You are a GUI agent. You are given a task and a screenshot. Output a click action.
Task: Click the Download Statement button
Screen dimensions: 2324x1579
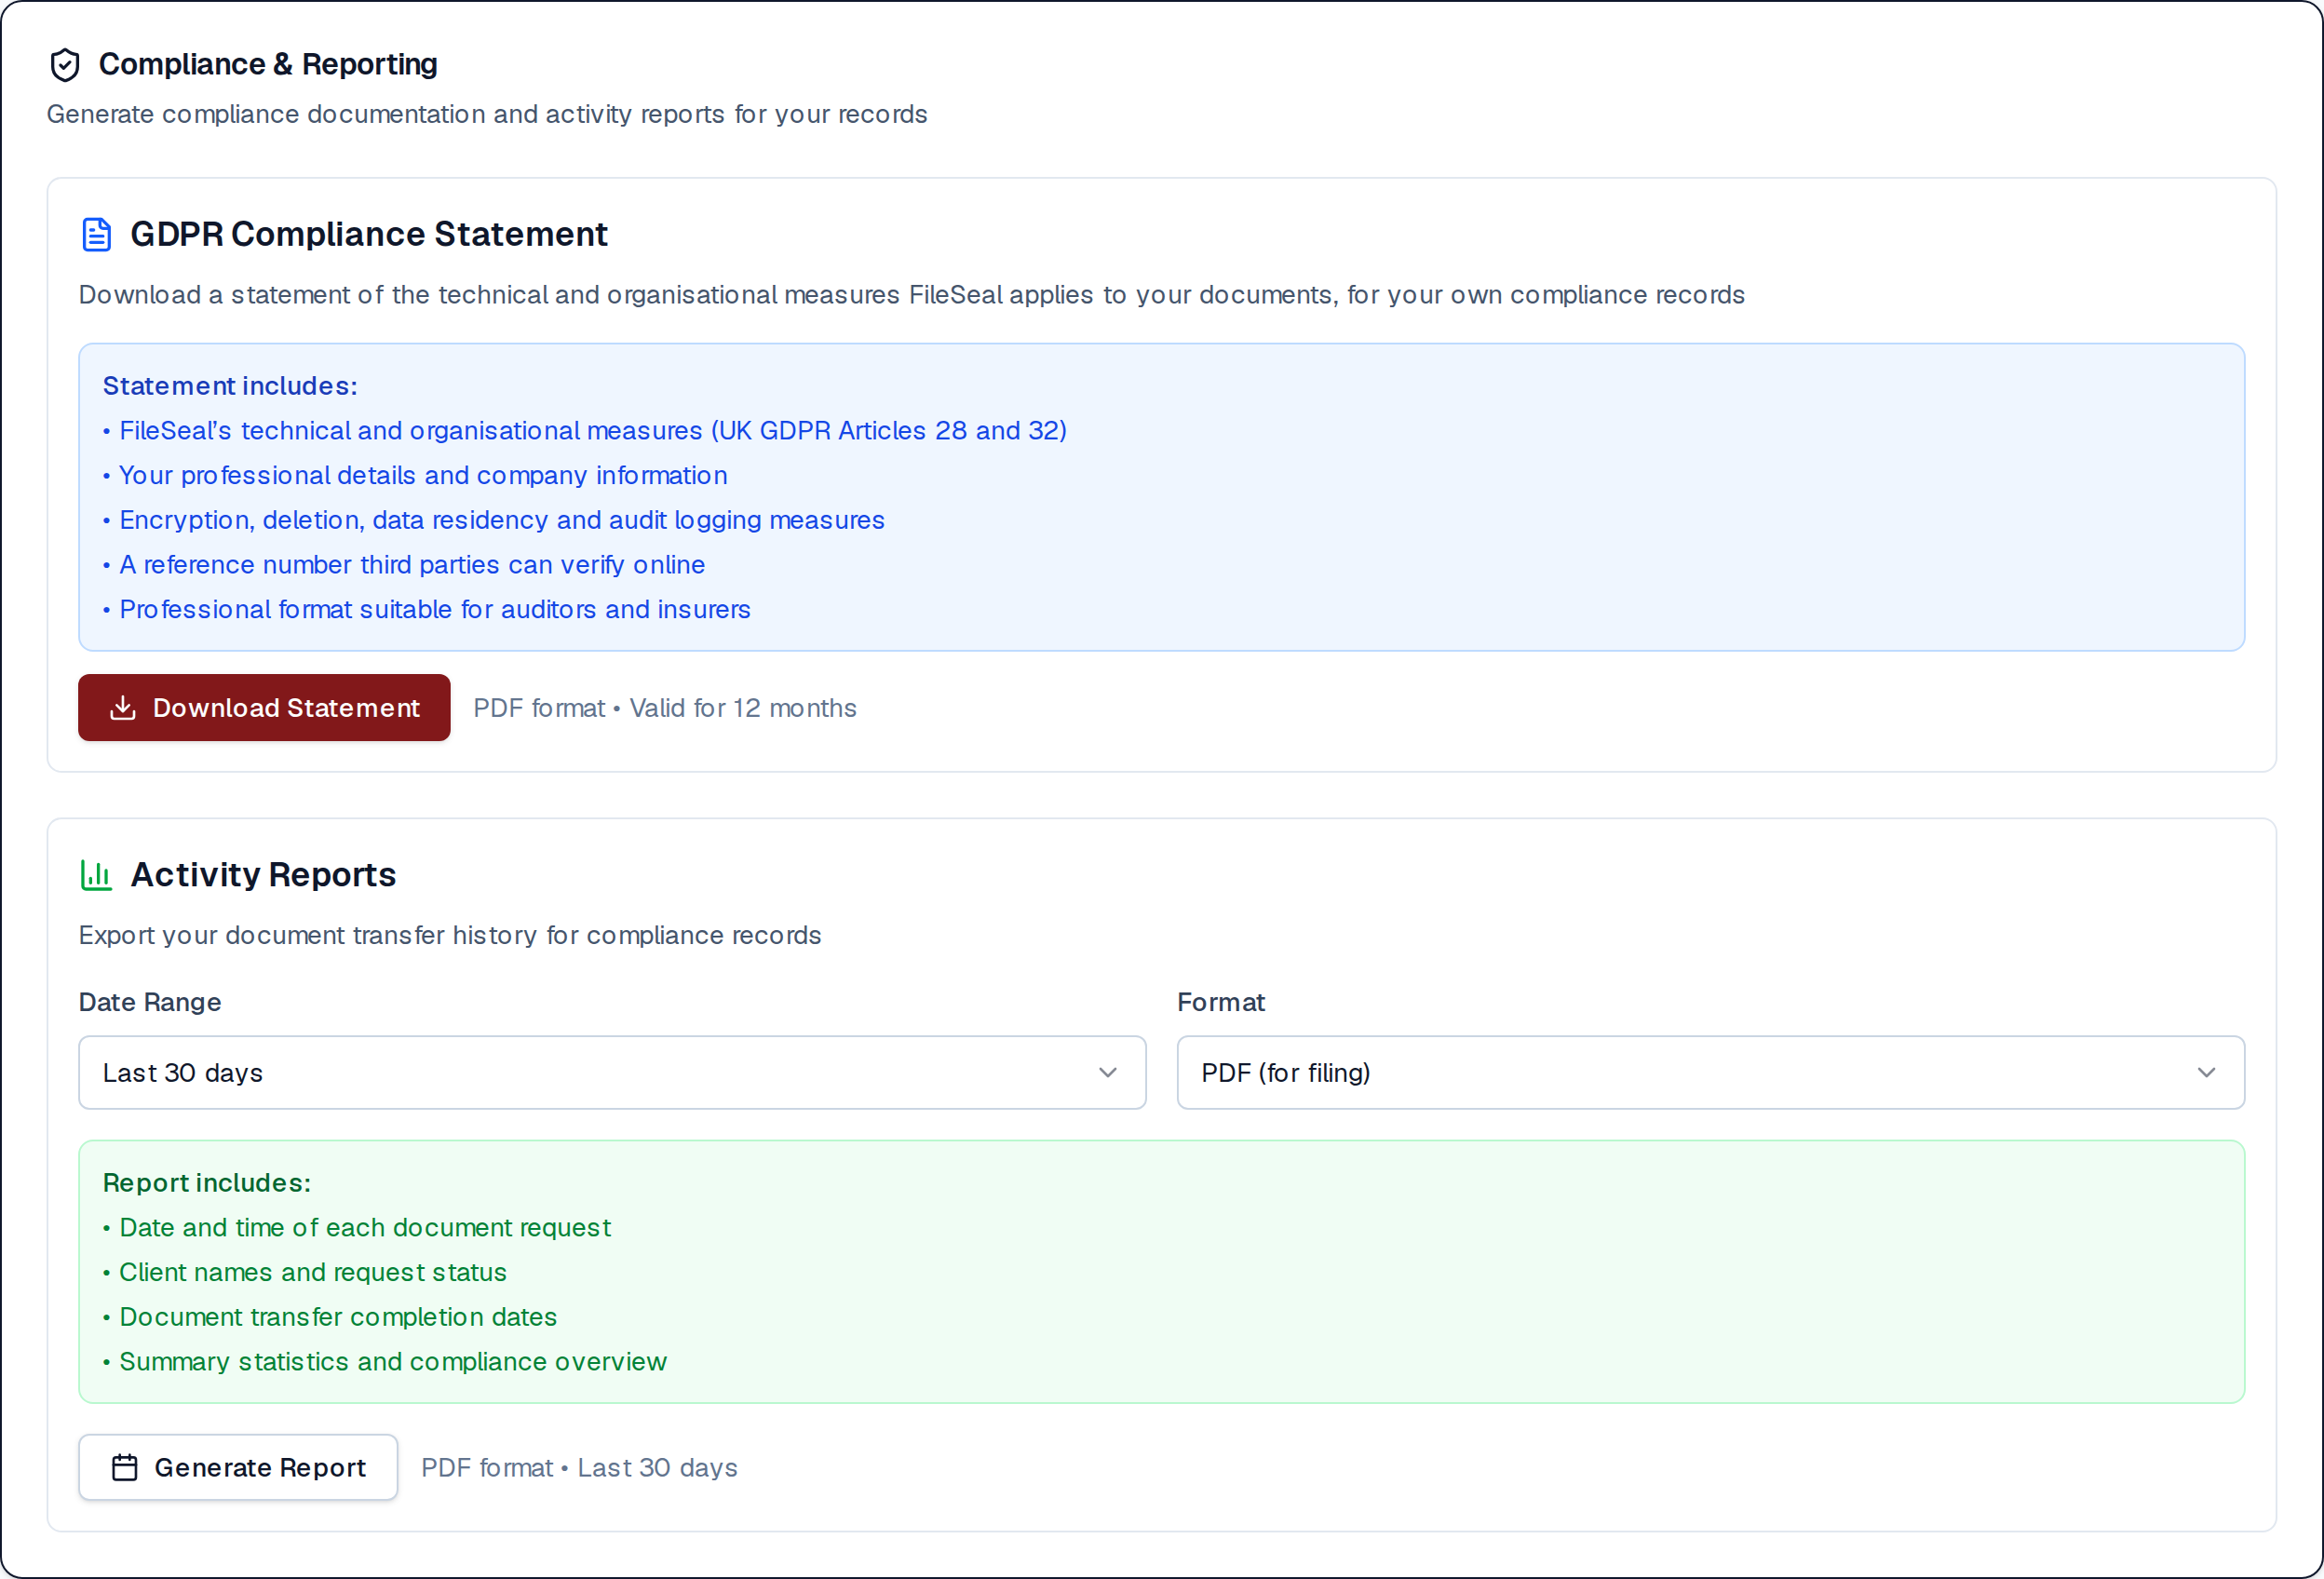click(264, 708)
